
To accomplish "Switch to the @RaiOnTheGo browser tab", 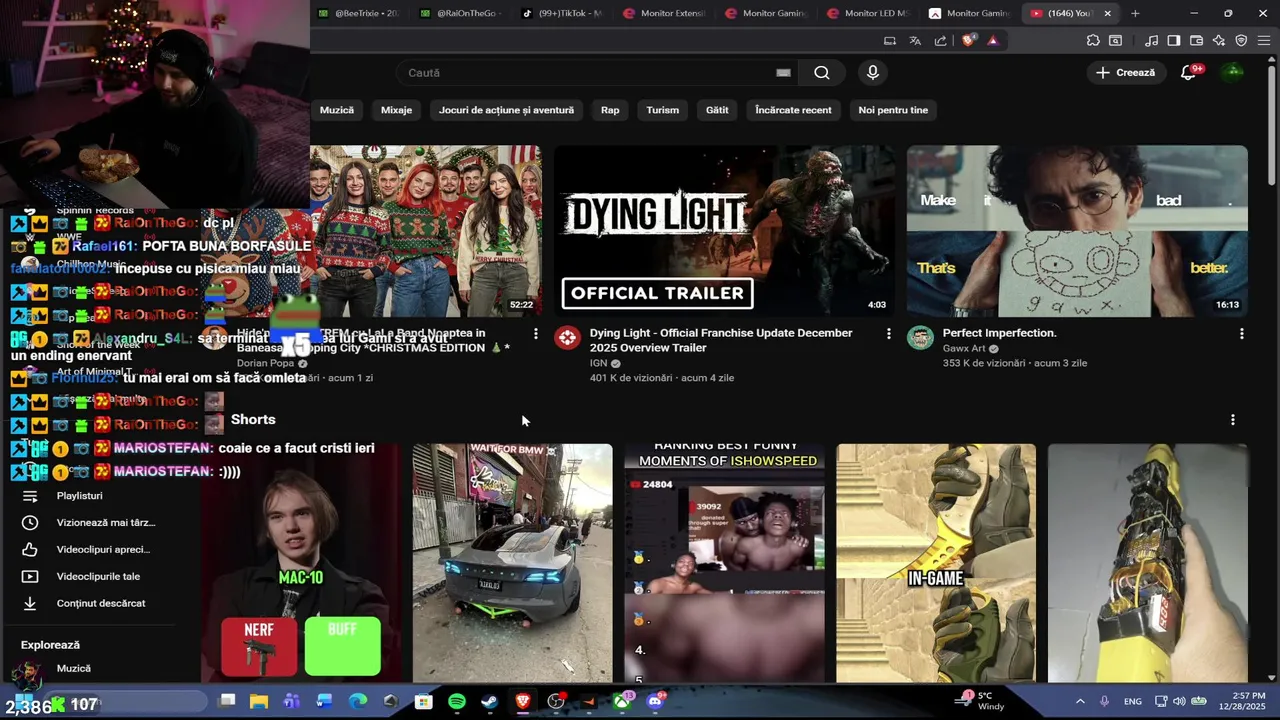I will tap(462, 13).
